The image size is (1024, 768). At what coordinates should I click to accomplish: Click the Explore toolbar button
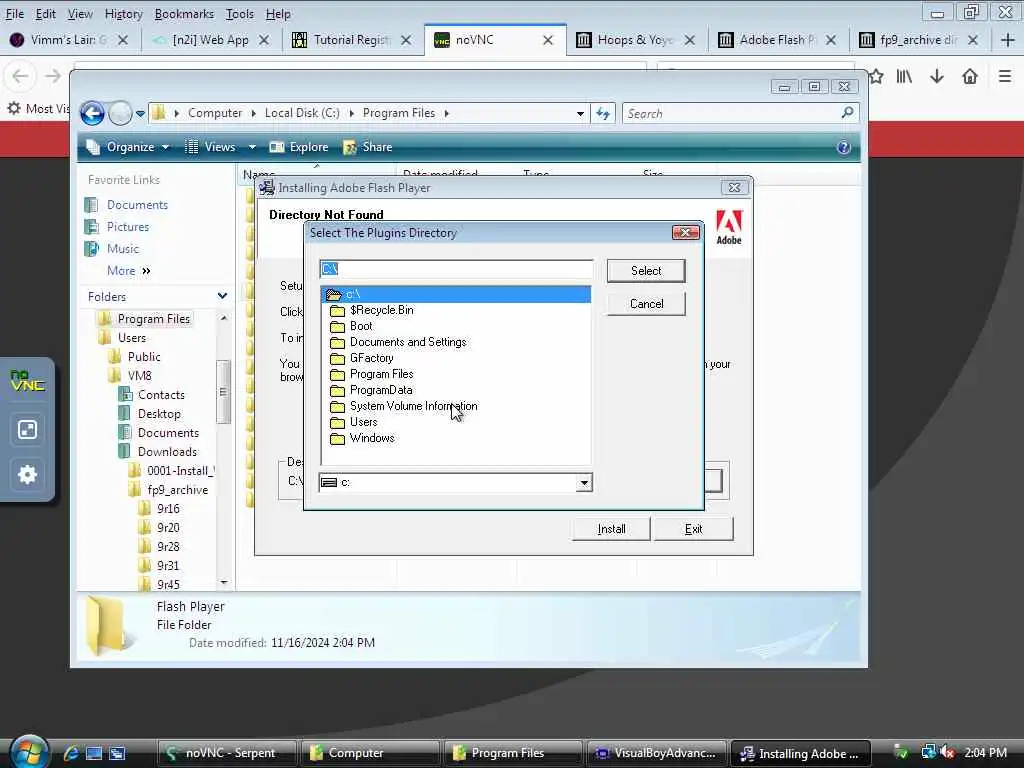coord(298,147)
